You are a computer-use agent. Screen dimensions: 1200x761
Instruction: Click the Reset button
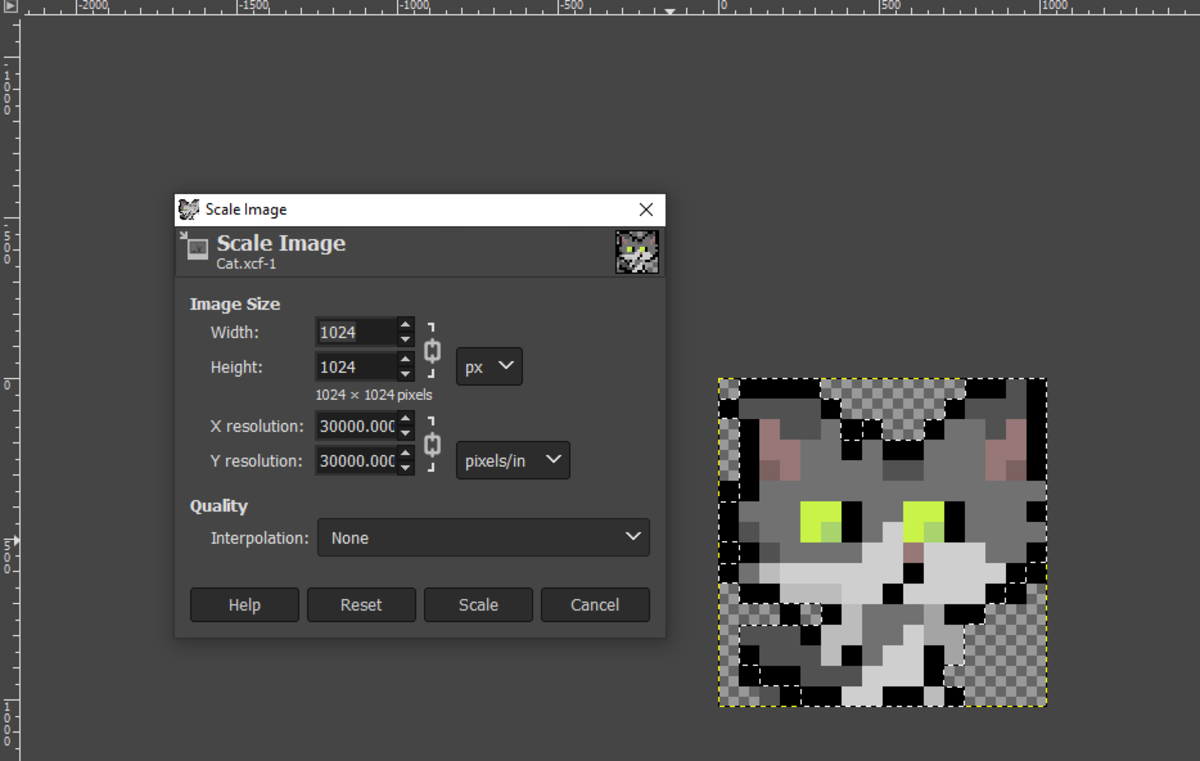click(361, 604)
